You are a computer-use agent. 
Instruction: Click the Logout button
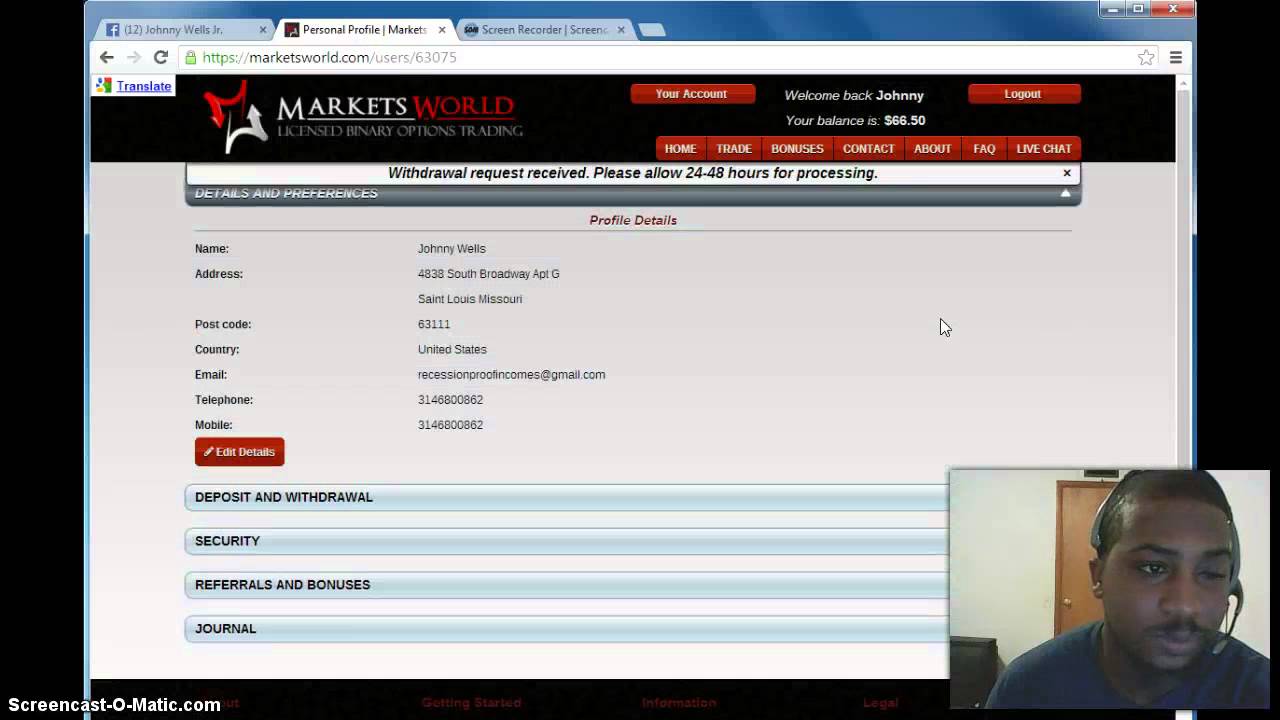tap(1023, 94)
